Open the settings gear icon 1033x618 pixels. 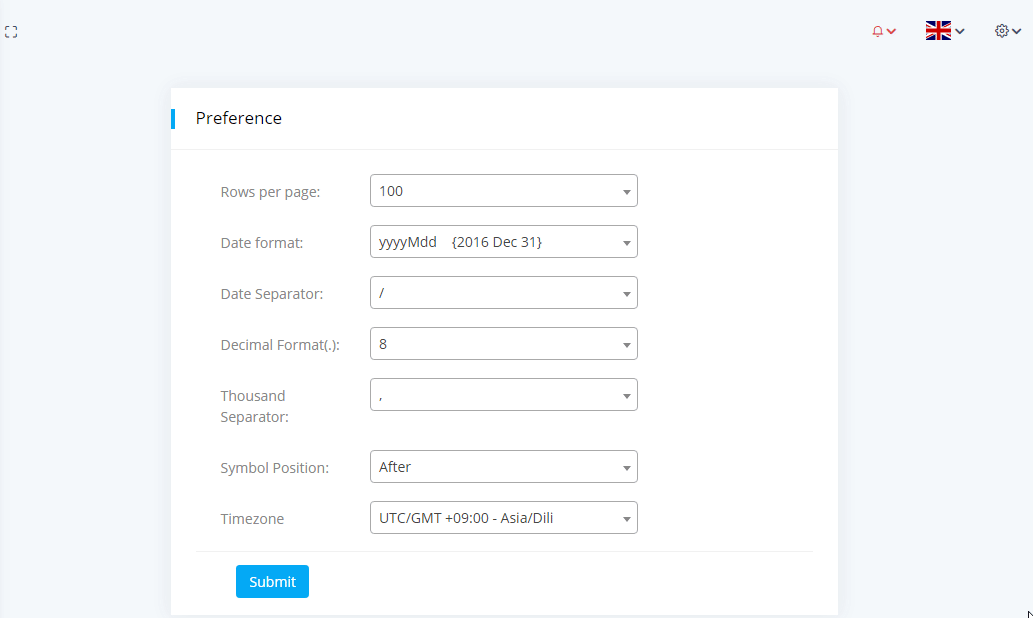[1001, 31]
